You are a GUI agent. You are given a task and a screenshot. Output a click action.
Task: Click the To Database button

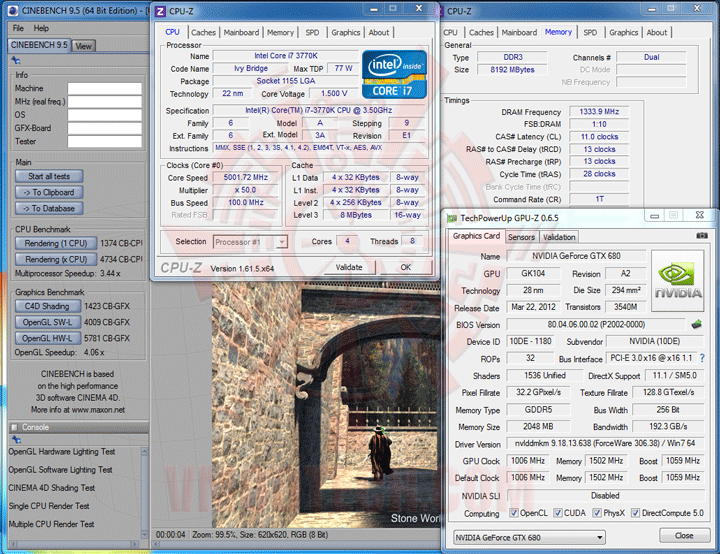click(x=49, y=209)
